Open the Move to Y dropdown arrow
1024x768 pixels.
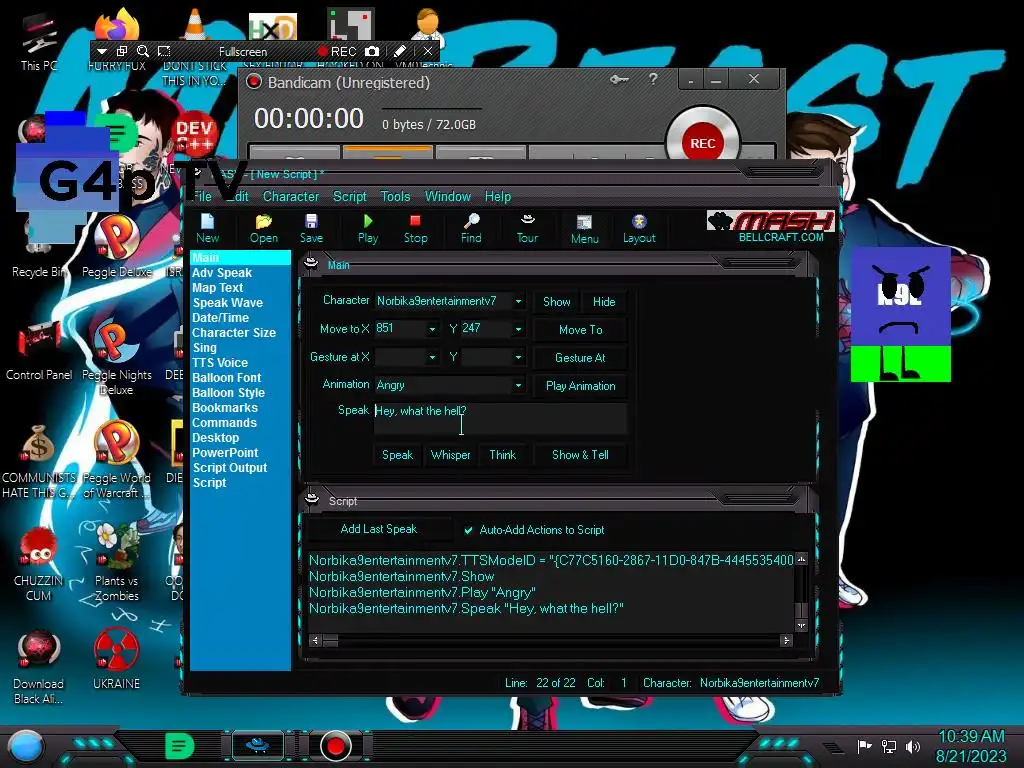click(x=518, y=329)
